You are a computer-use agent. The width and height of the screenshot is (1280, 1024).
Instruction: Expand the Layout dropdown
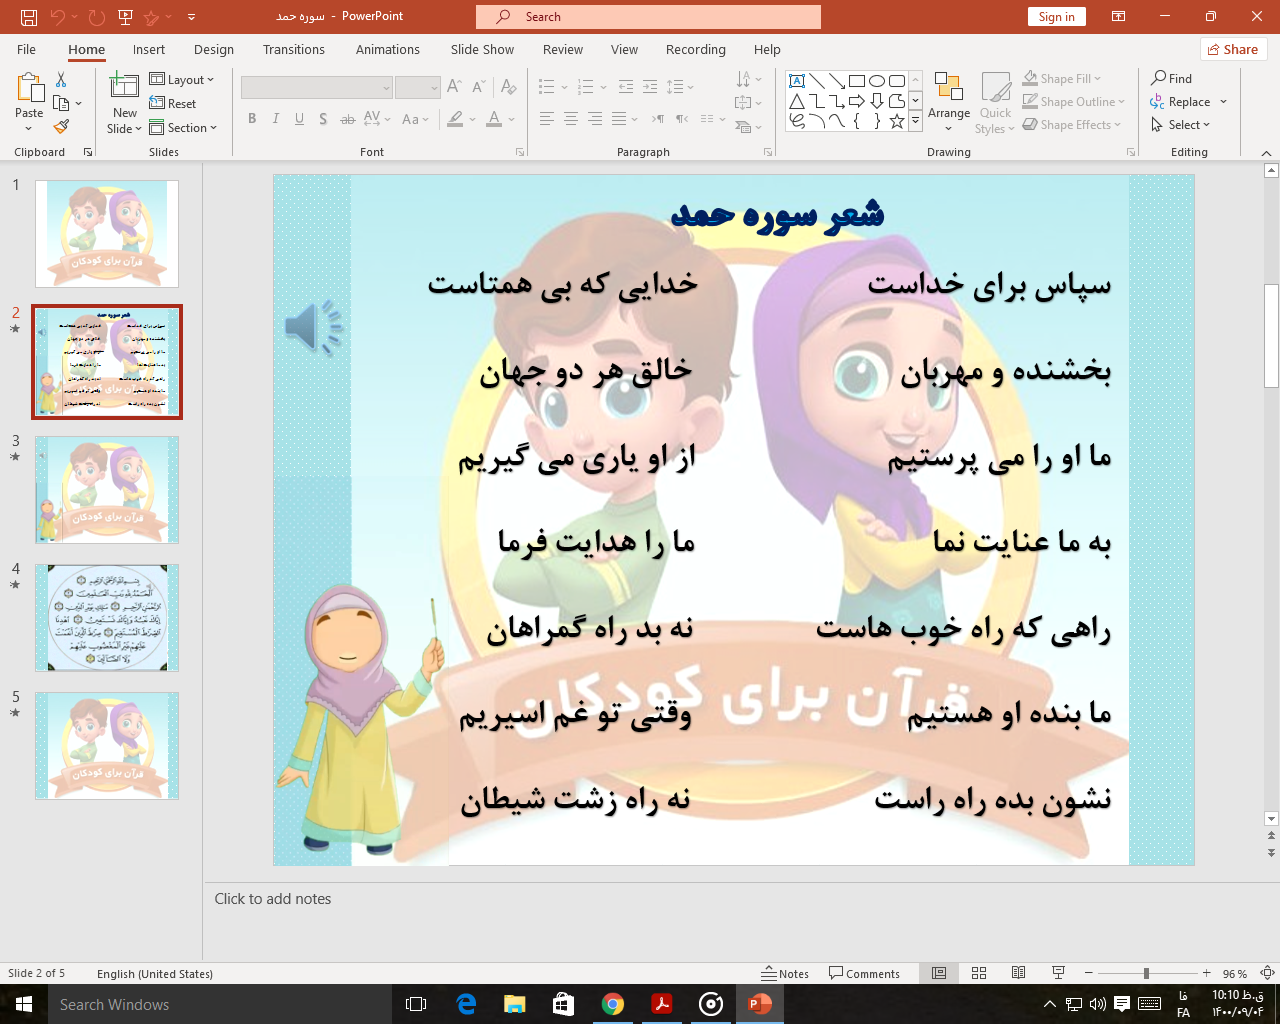point(182,80)
